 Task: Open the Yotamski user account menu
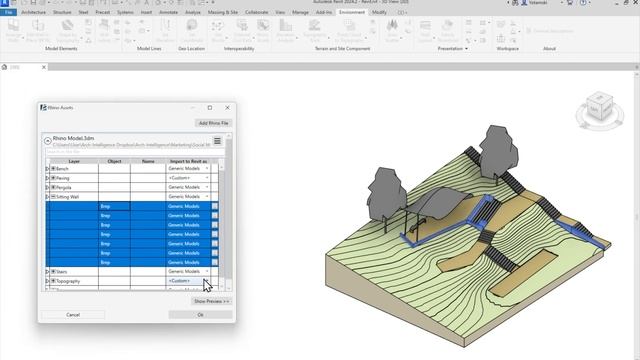click(534, 2)
